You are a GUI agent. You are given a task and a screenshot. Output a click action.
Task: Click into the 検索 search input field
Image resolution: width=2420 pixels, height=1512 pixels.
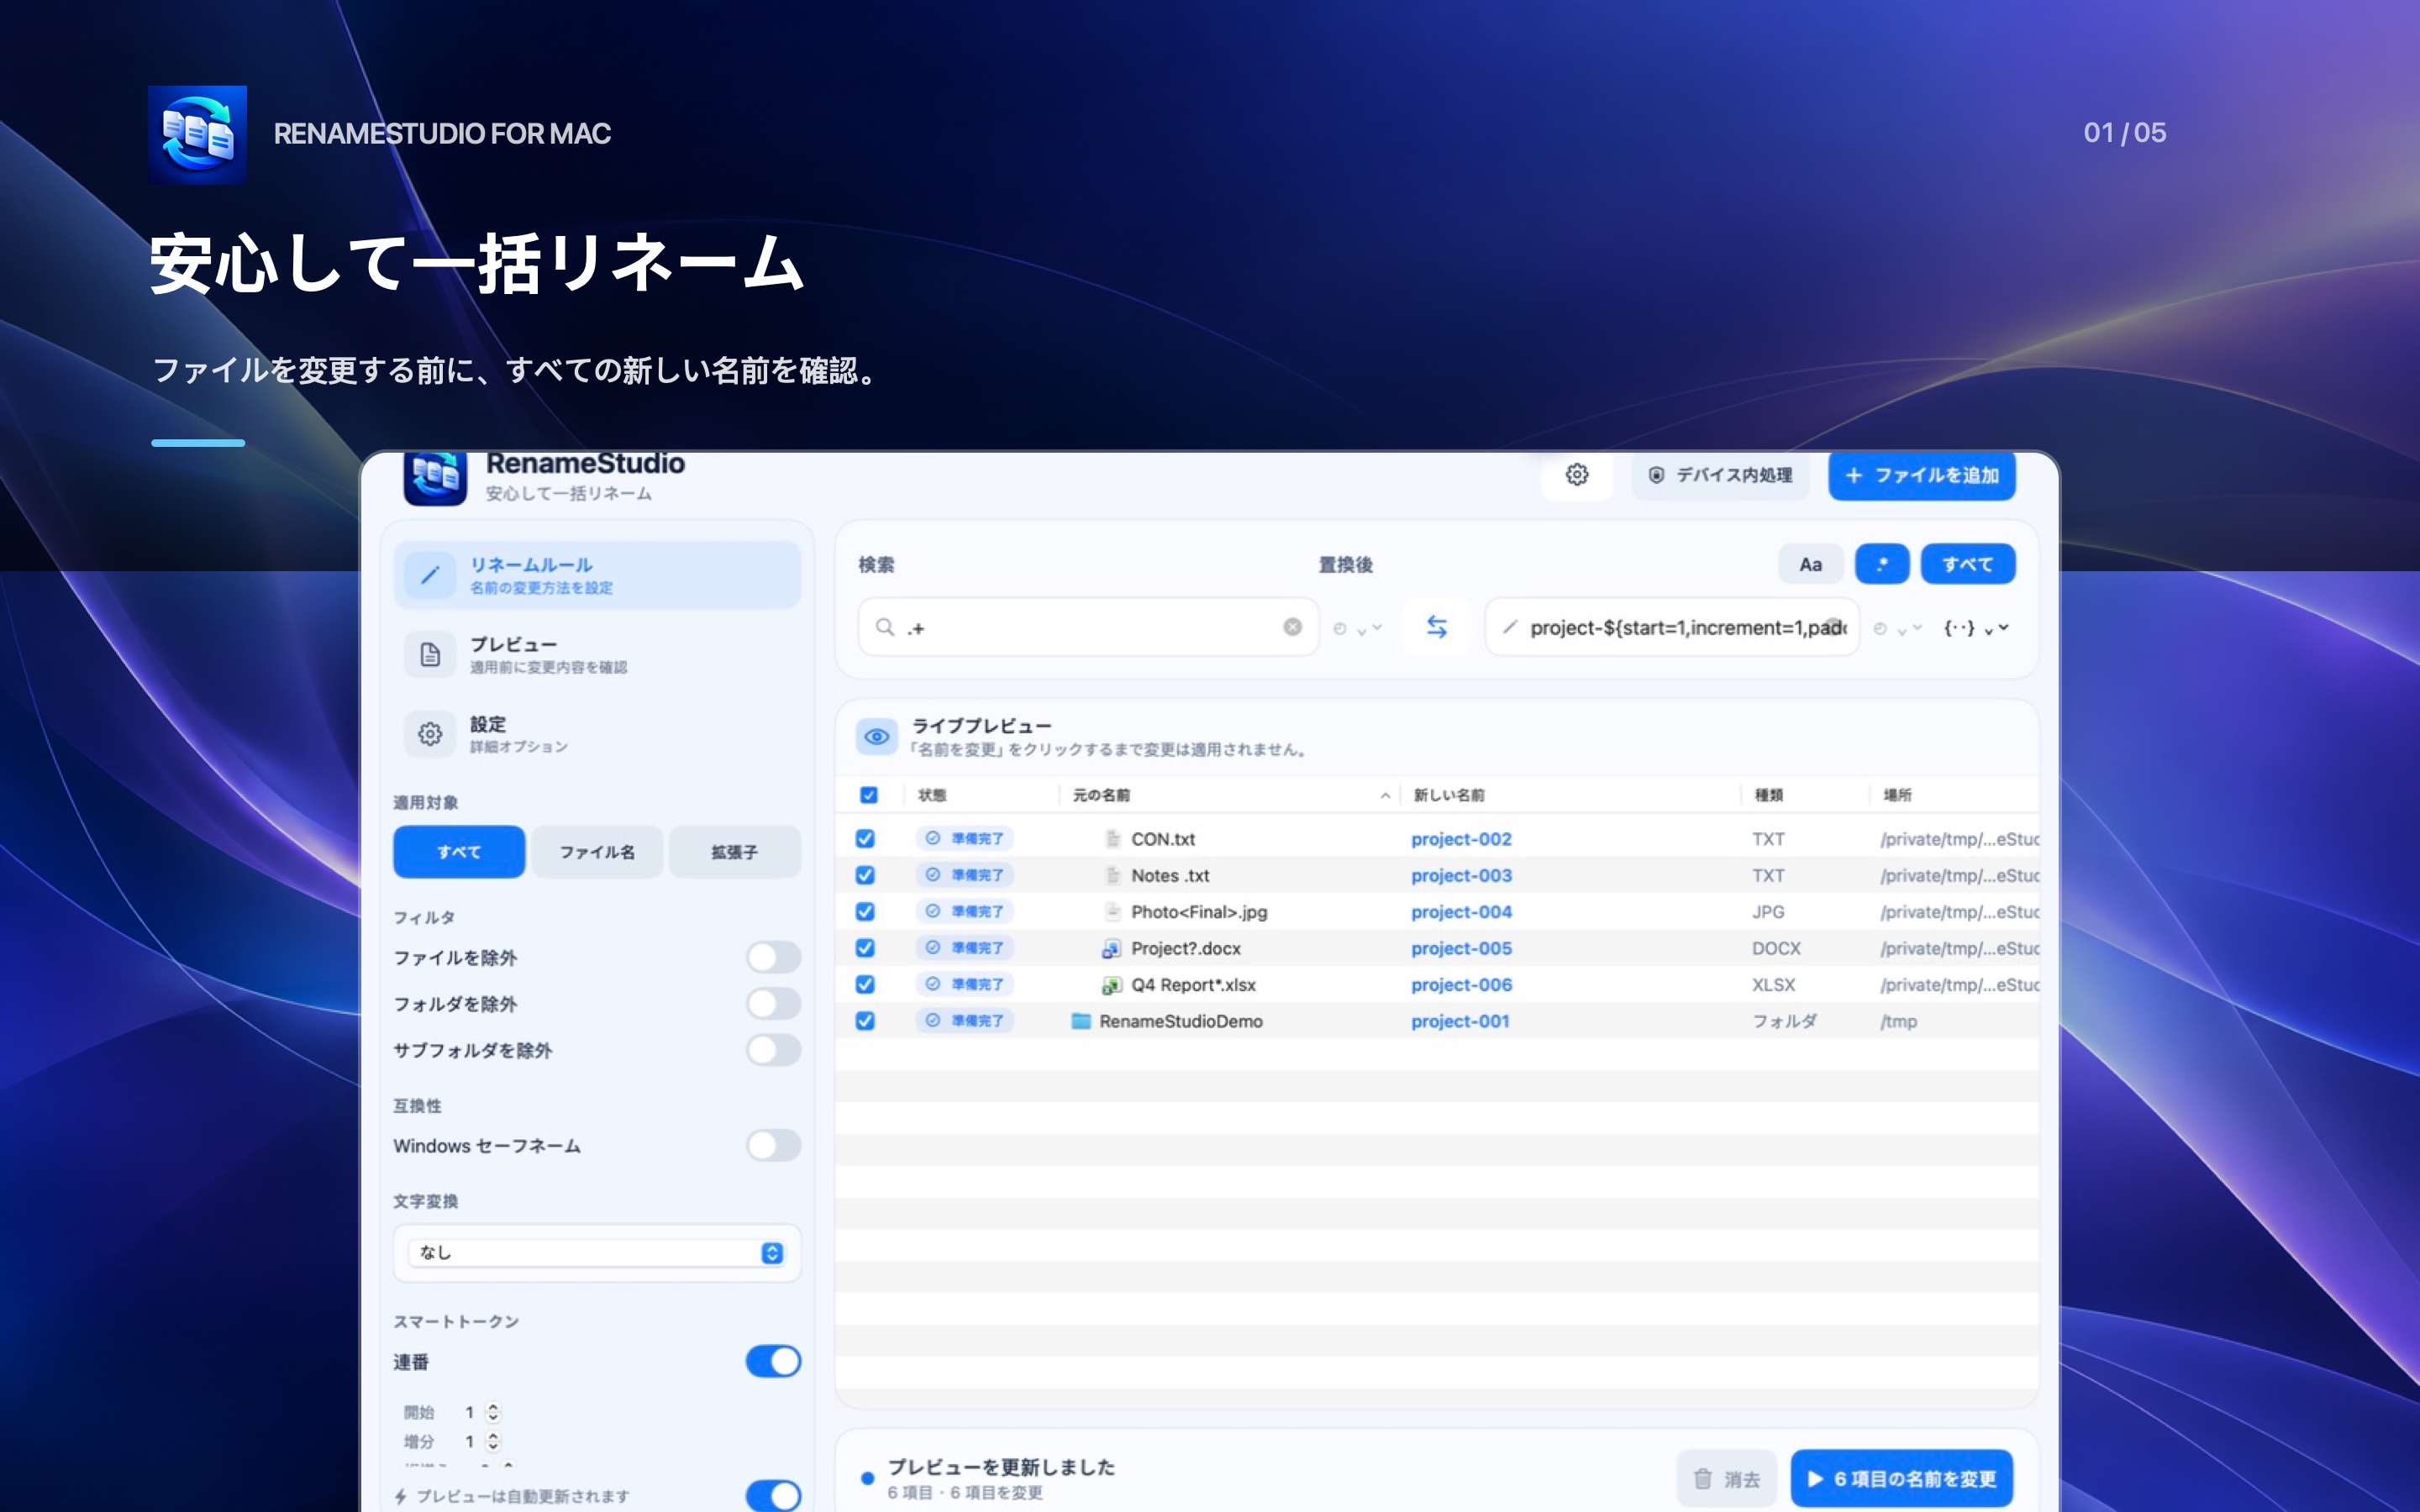(1088, 627)
